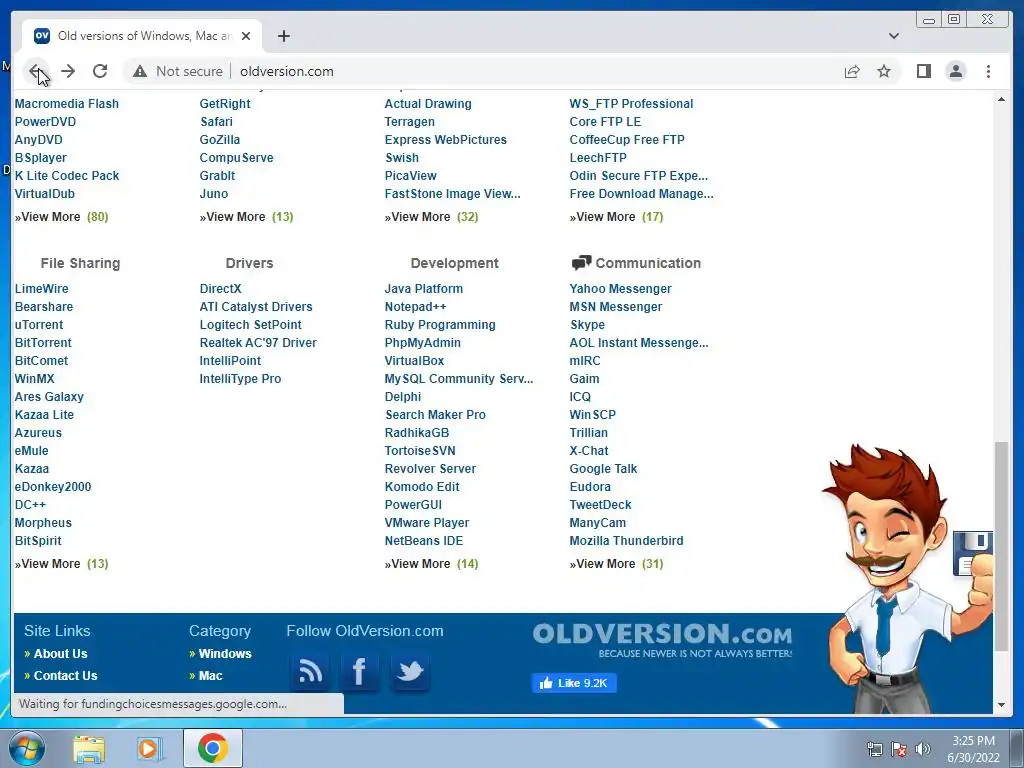
Task: Click the browser back arrow
Action: pyautogui.click(x=36, y=71)
